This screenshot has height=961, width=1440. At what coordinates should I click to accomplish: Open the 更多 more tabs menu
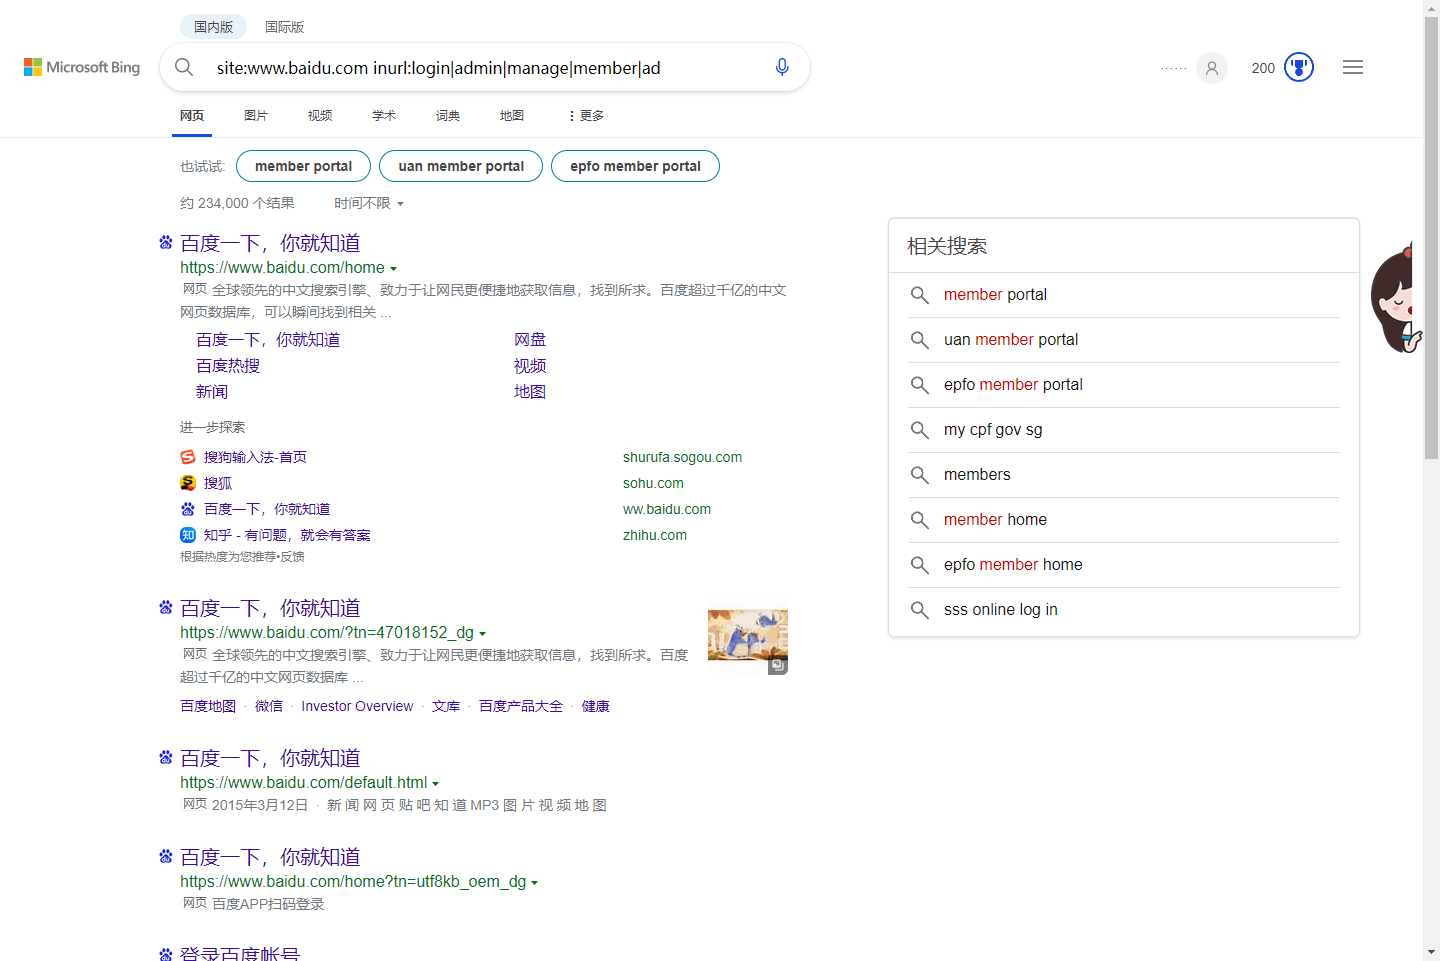(586, 116)
